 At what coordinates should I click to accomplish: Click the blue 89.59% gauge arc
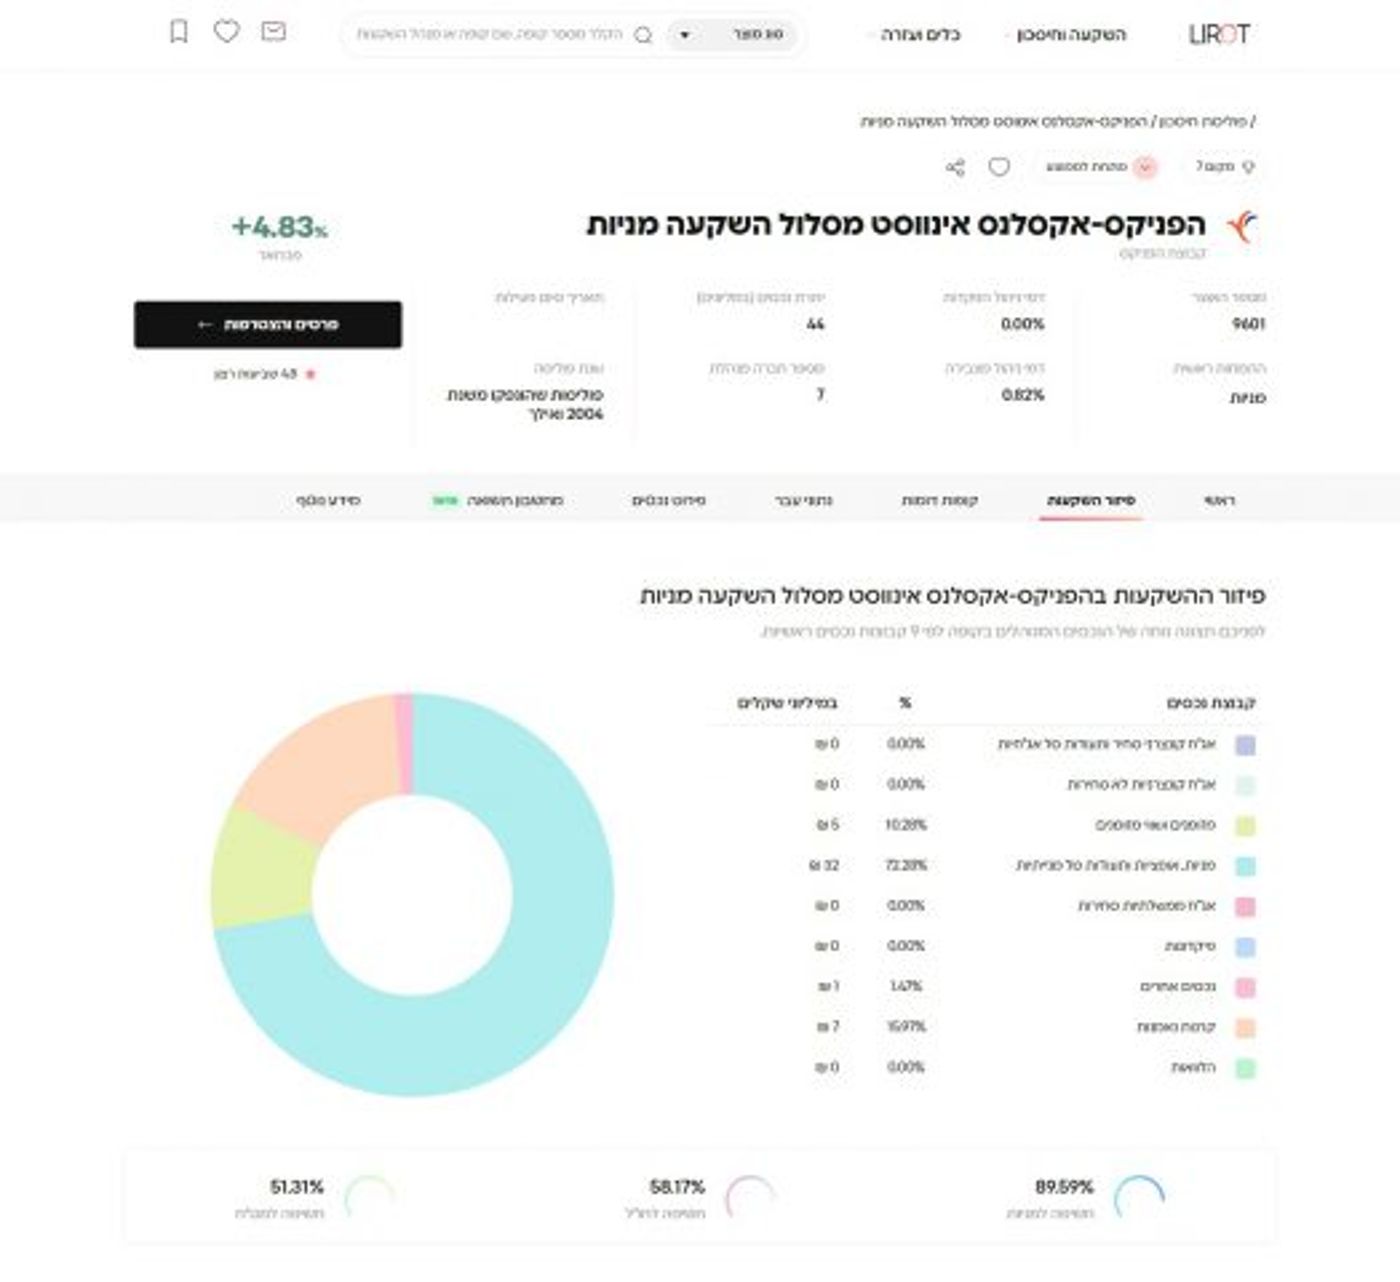pos(1139,1195)
